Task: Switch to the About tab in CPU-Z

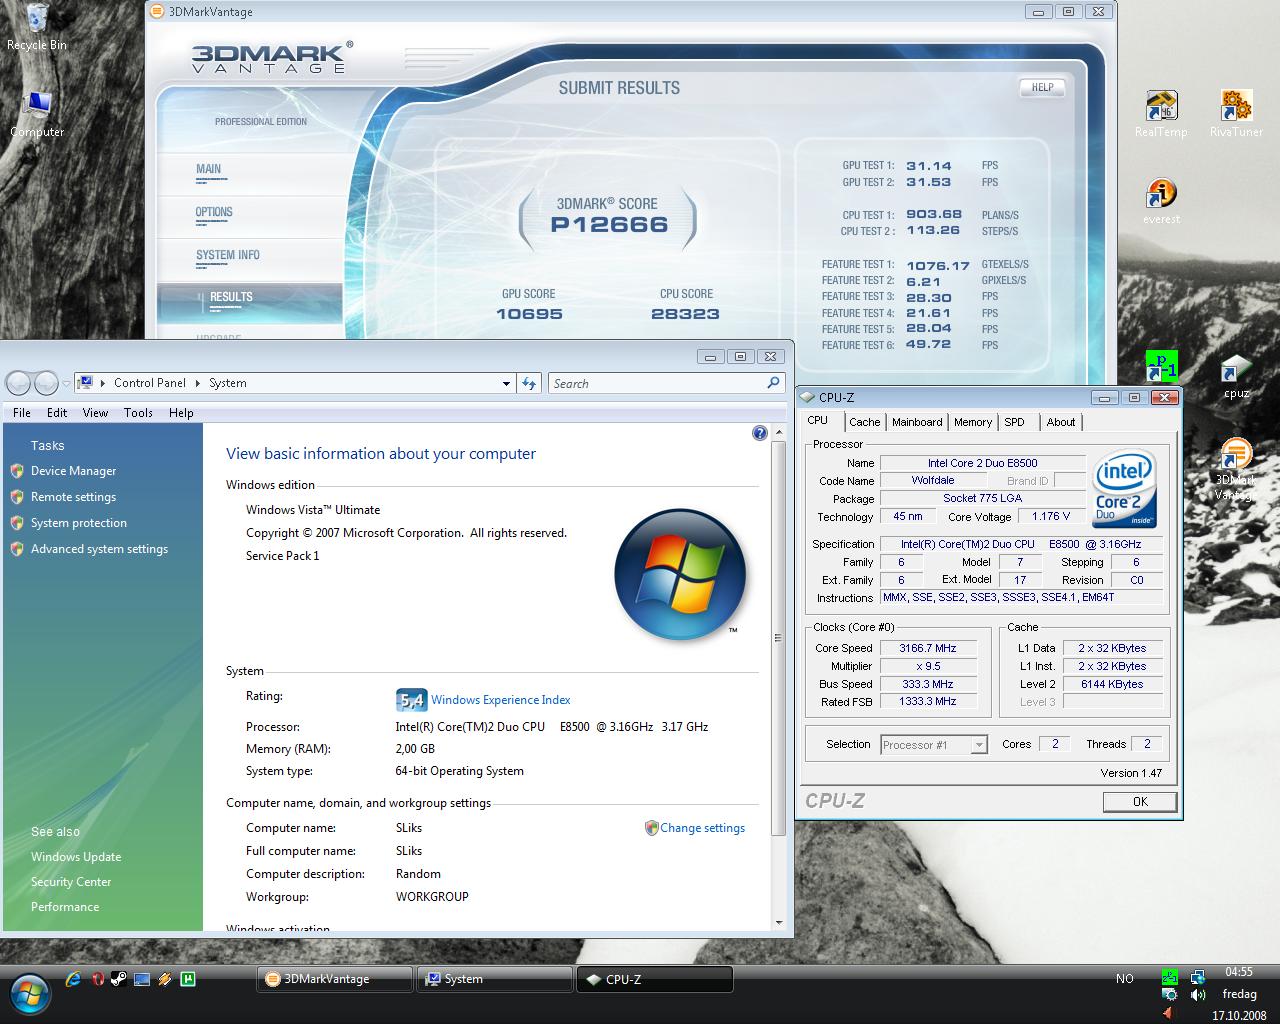Action: click(1061, 422)
